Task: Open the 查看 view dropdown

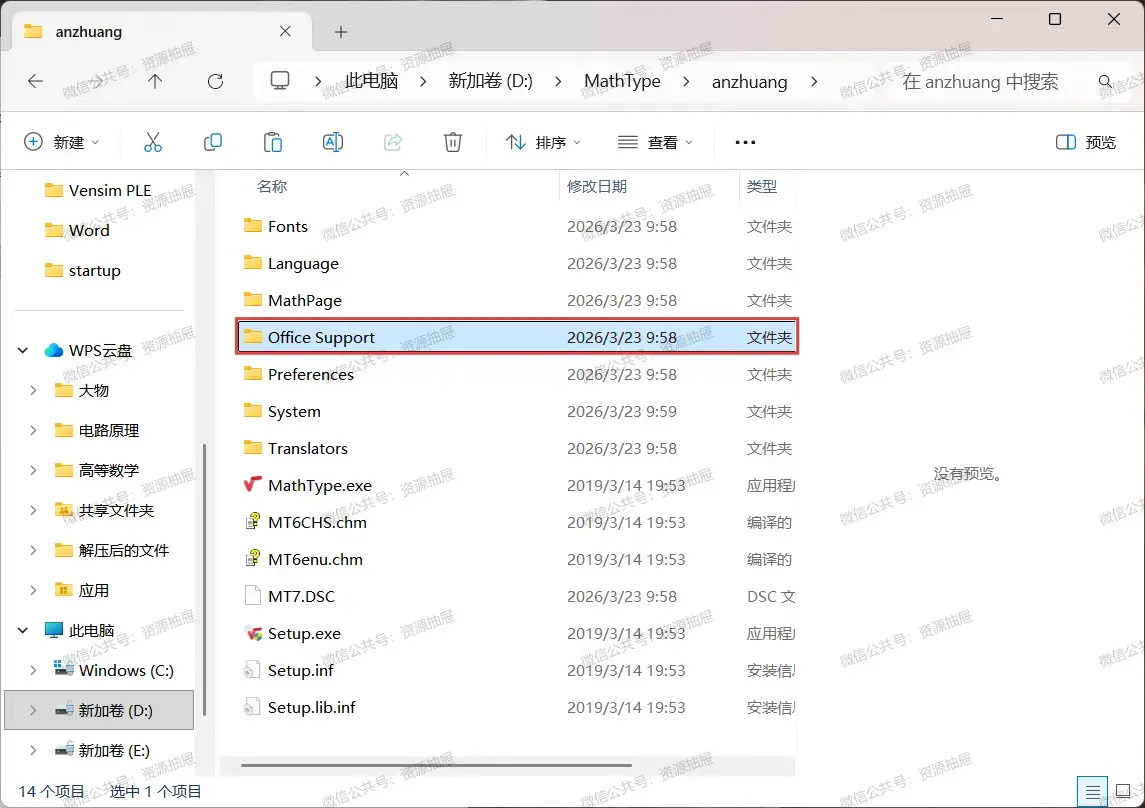Action: pyautogui.click(x=655, y=142)
